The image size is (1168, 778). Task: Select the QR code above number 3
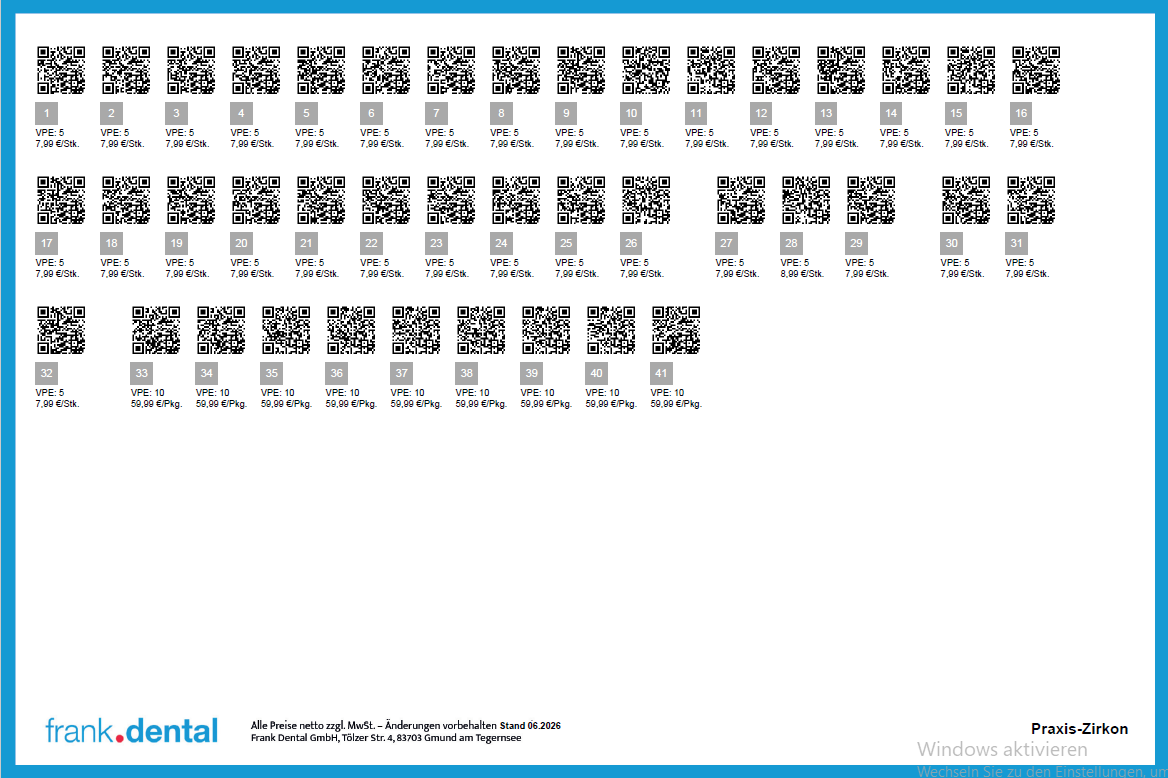(191, 70)
